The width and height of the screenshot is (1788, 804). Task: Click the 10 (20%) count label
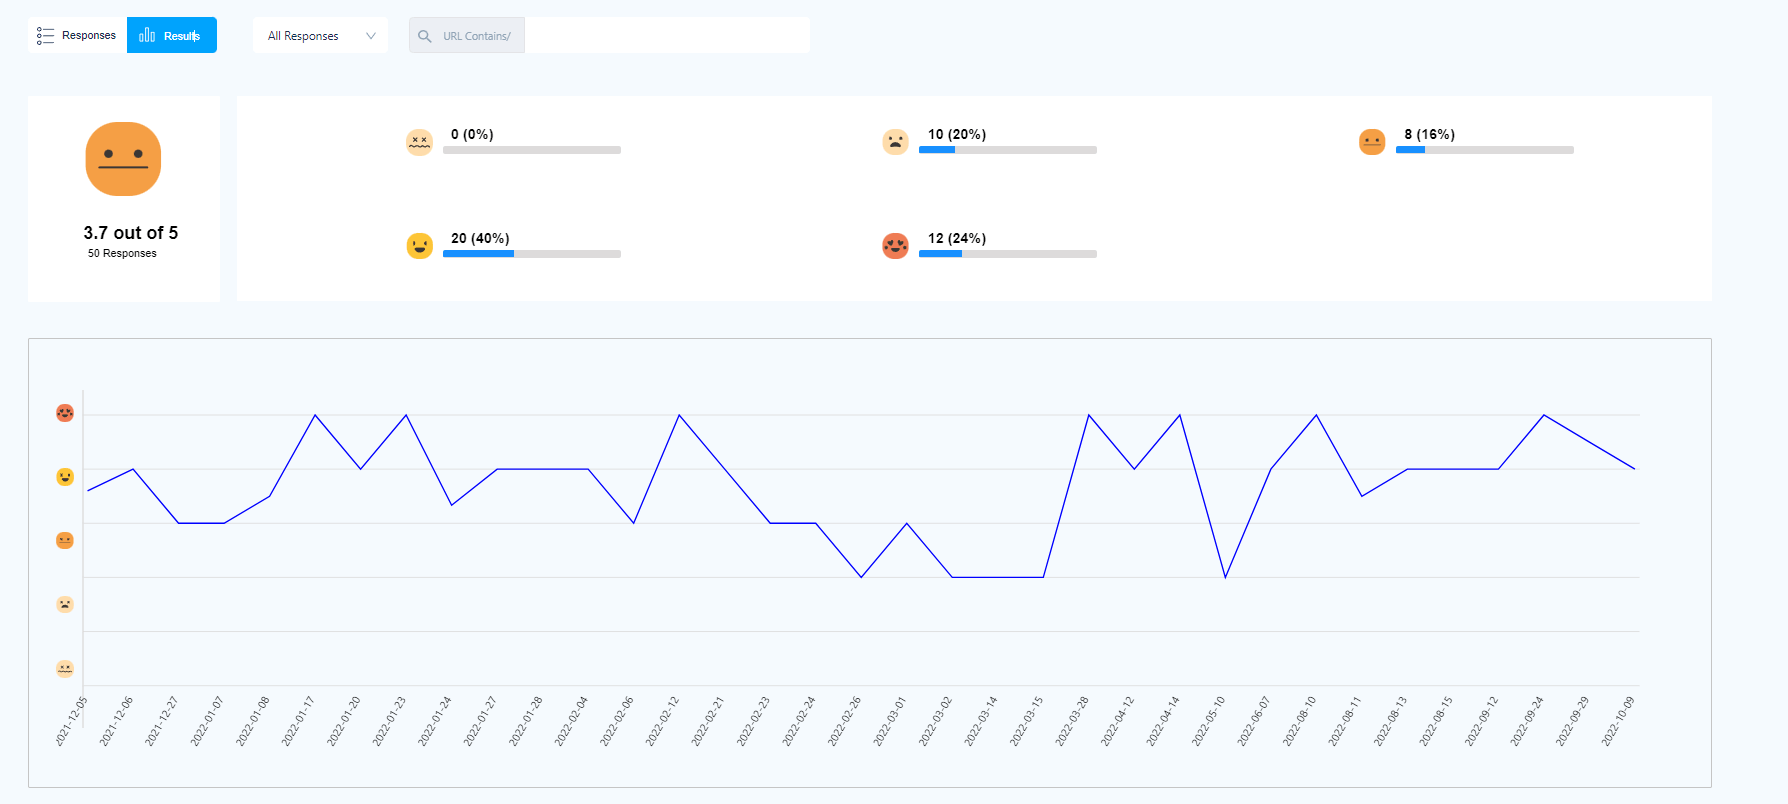tap(957, 134)
